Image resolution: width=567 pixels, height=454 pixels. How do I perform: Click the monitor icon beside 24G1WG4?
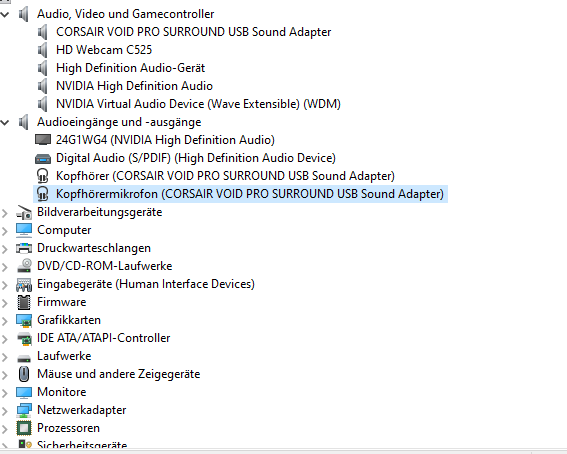(x=43, y=140)
